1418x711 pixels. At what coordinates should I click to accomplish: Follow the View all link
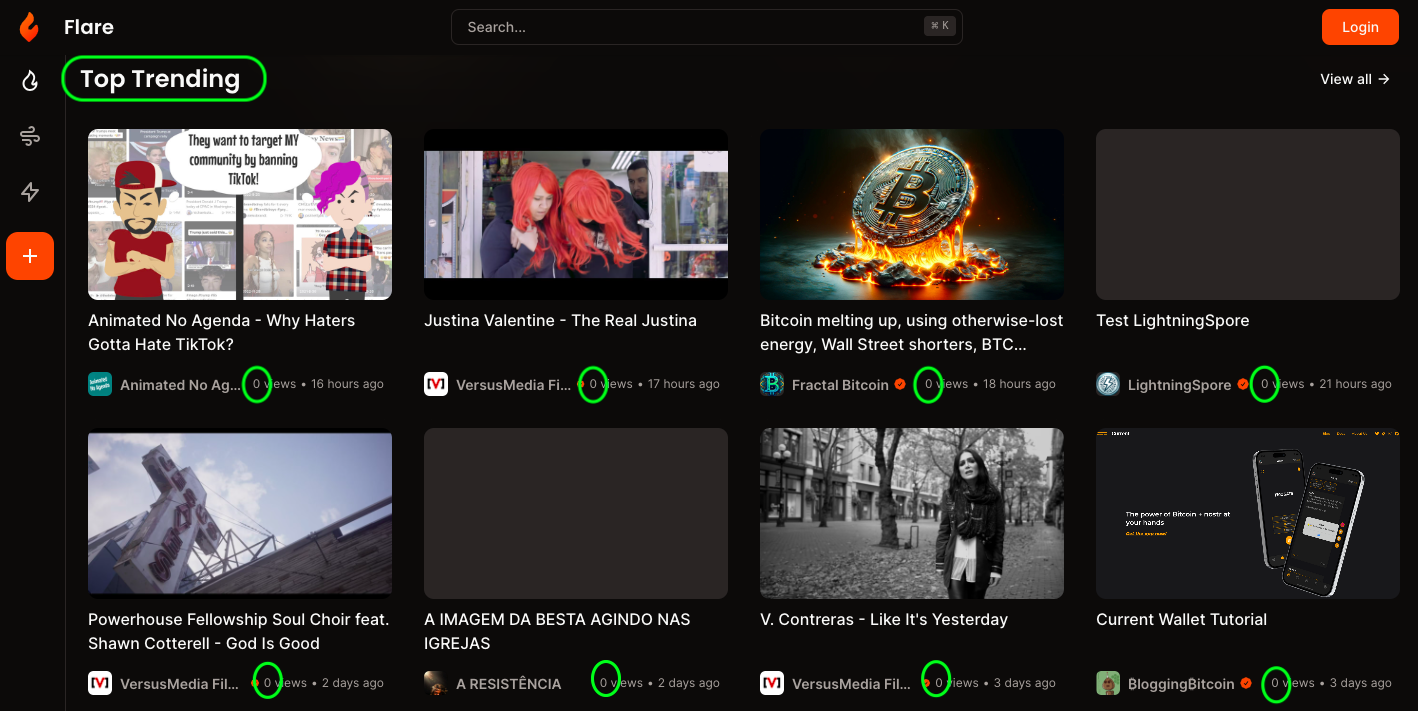1354,79
